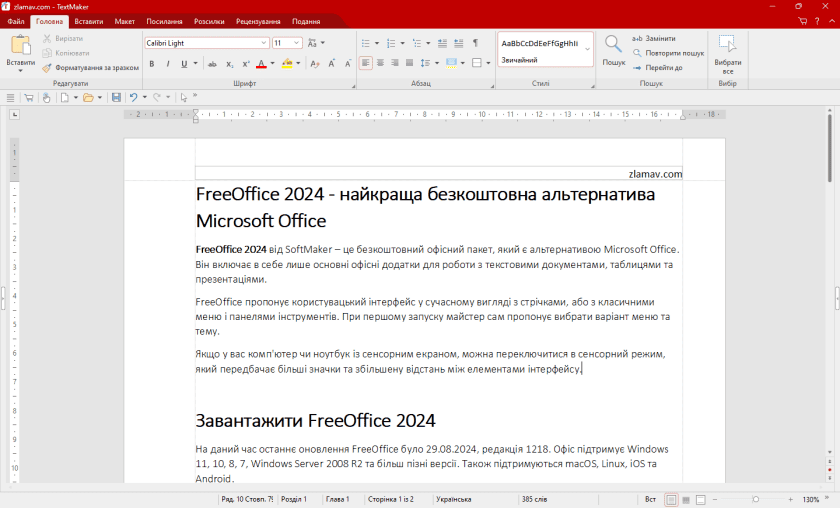Apply superscript formatting
Image resolution: width=840 pixels, height=508 pixels.
pyautogui.click(x=245, y=64)
